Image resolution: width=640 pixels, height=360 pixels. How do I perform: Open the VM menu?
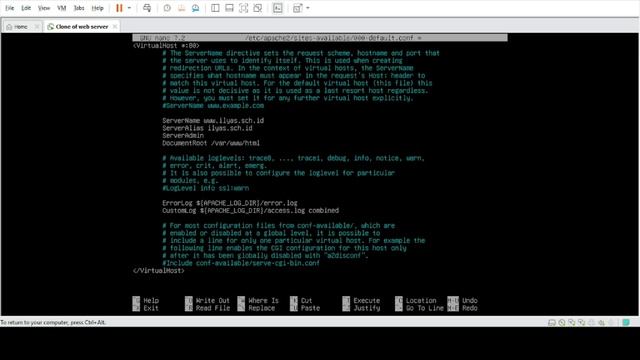[62, 8]
